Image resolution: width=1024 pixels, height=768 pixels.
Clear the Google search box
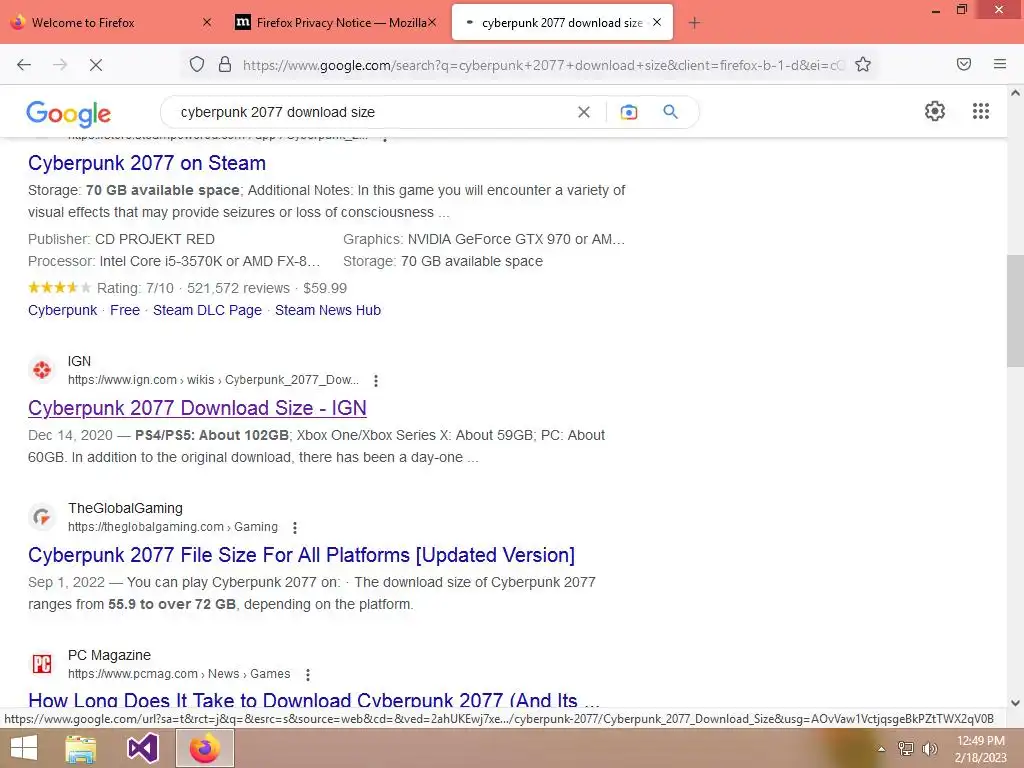[x=584, y=112]
